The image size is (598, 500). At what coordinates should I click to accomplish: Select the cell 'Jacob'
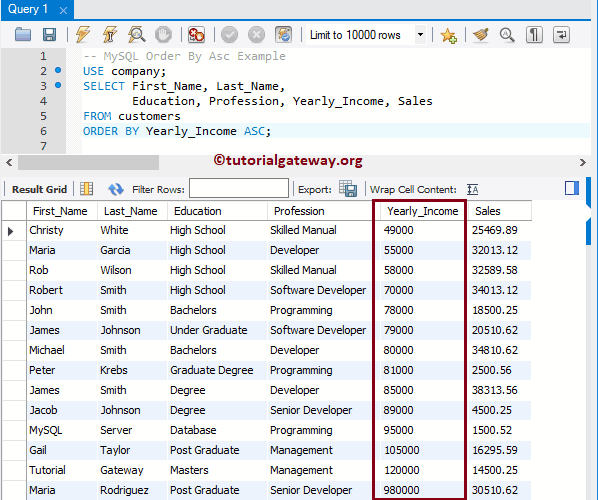(62, 410)
